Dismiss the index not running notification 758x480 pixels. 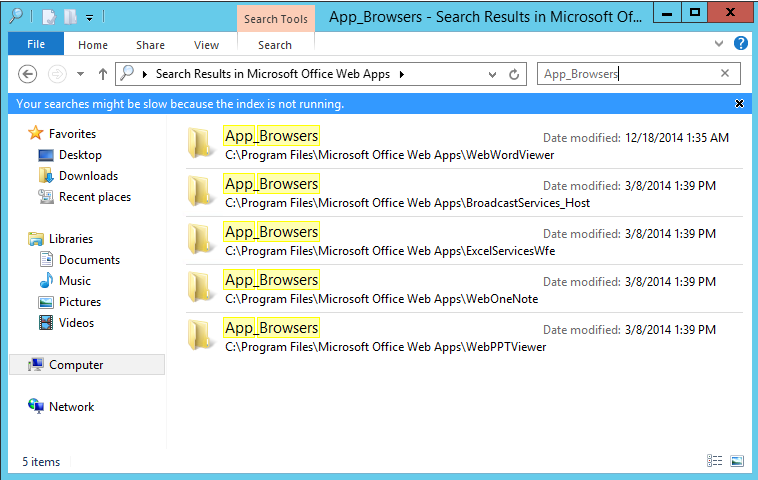click(x=739, y=103)
